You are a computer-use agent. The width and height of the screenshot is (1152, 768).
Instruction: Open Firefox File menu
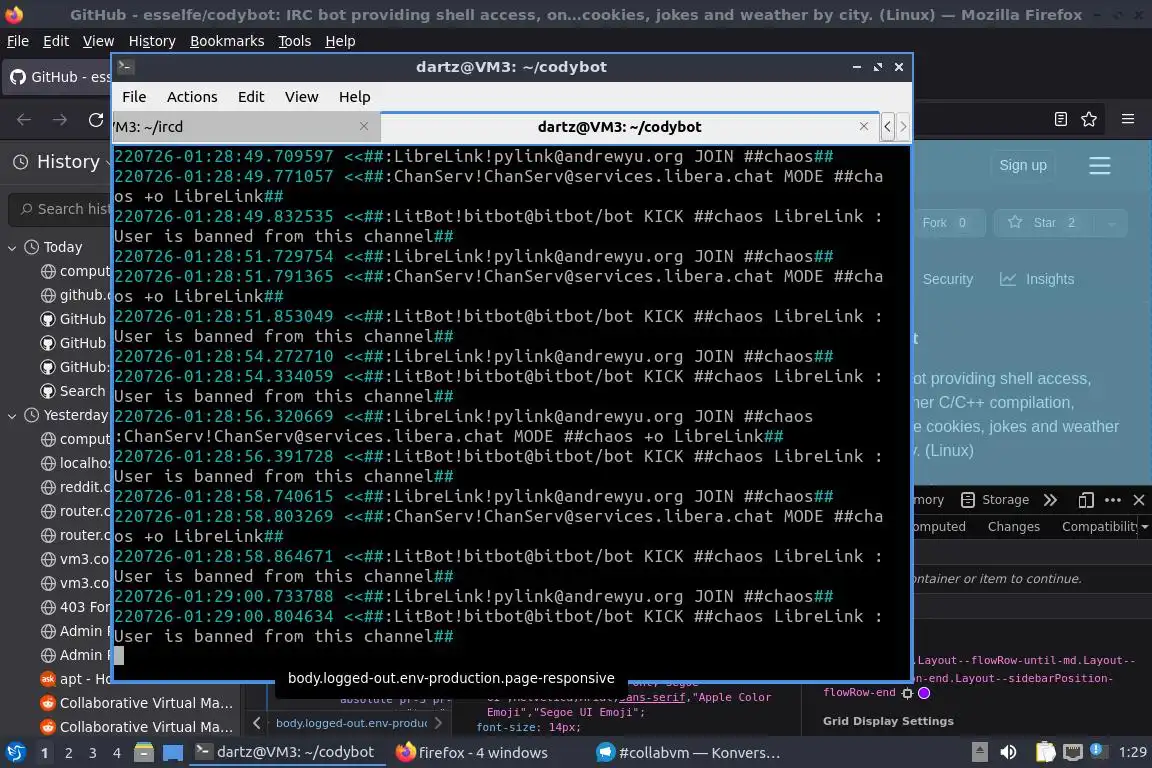click(x=18, y=41)
